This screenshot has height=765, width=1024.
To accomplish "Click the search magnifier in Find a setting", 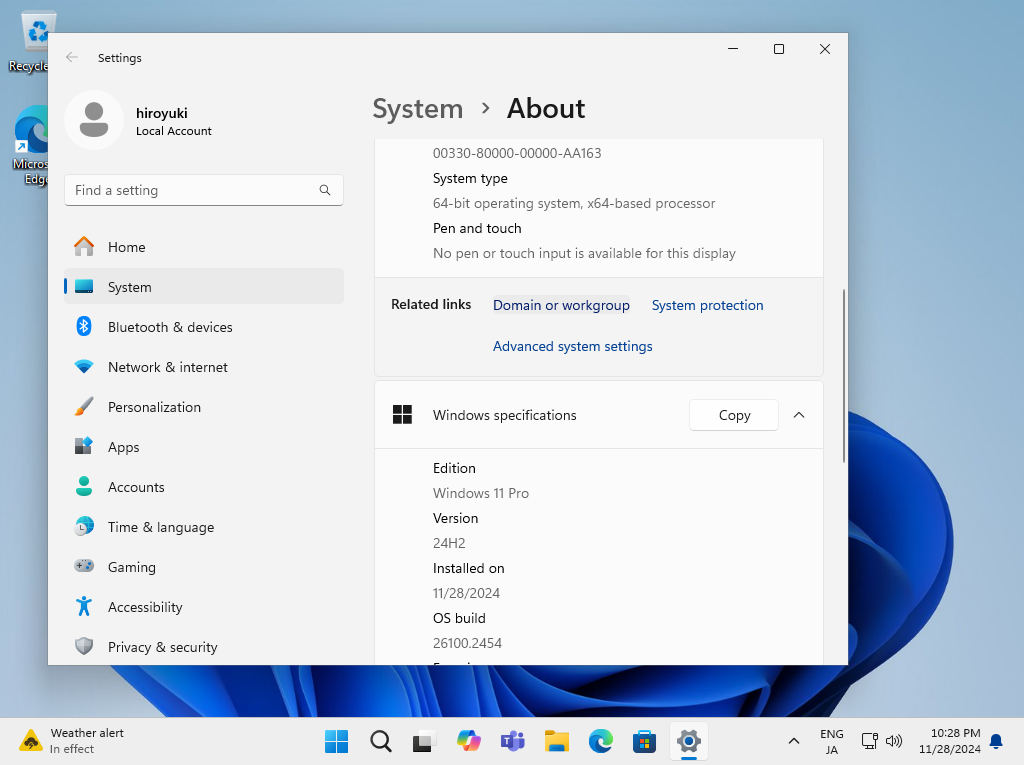I will coord(325,190).
